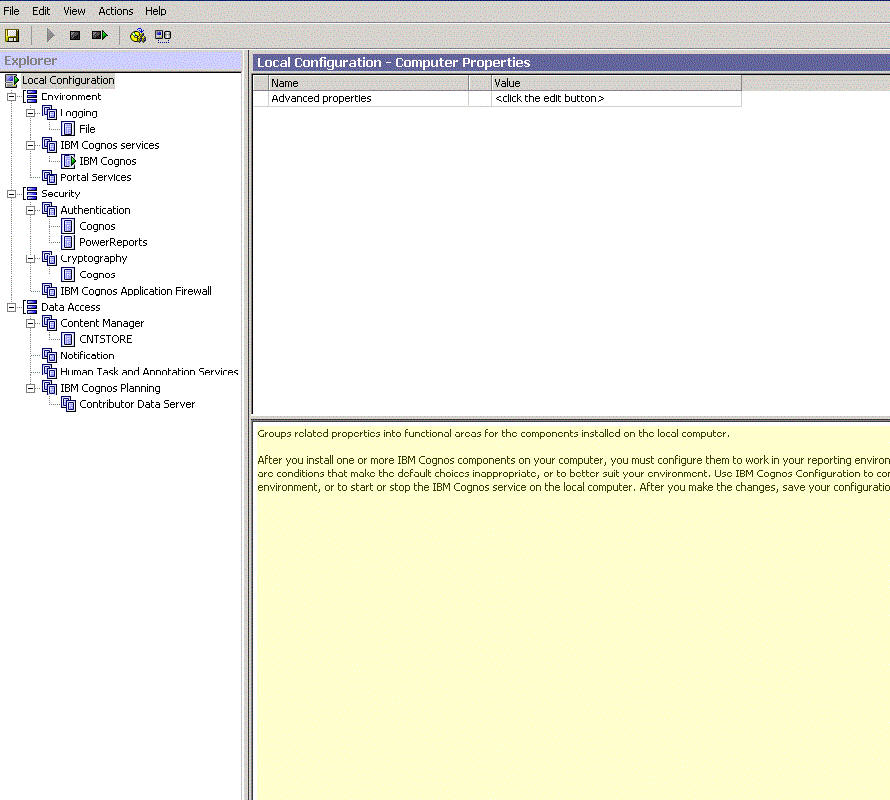Screen dimensions: 890x800
Task: Click the Environment category icon
Action: [31, 97]
